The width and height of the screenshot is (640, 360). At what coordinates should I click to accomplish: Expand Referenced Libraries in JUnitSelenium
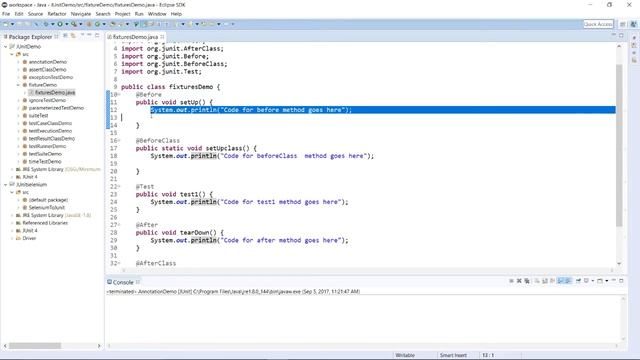12,223
